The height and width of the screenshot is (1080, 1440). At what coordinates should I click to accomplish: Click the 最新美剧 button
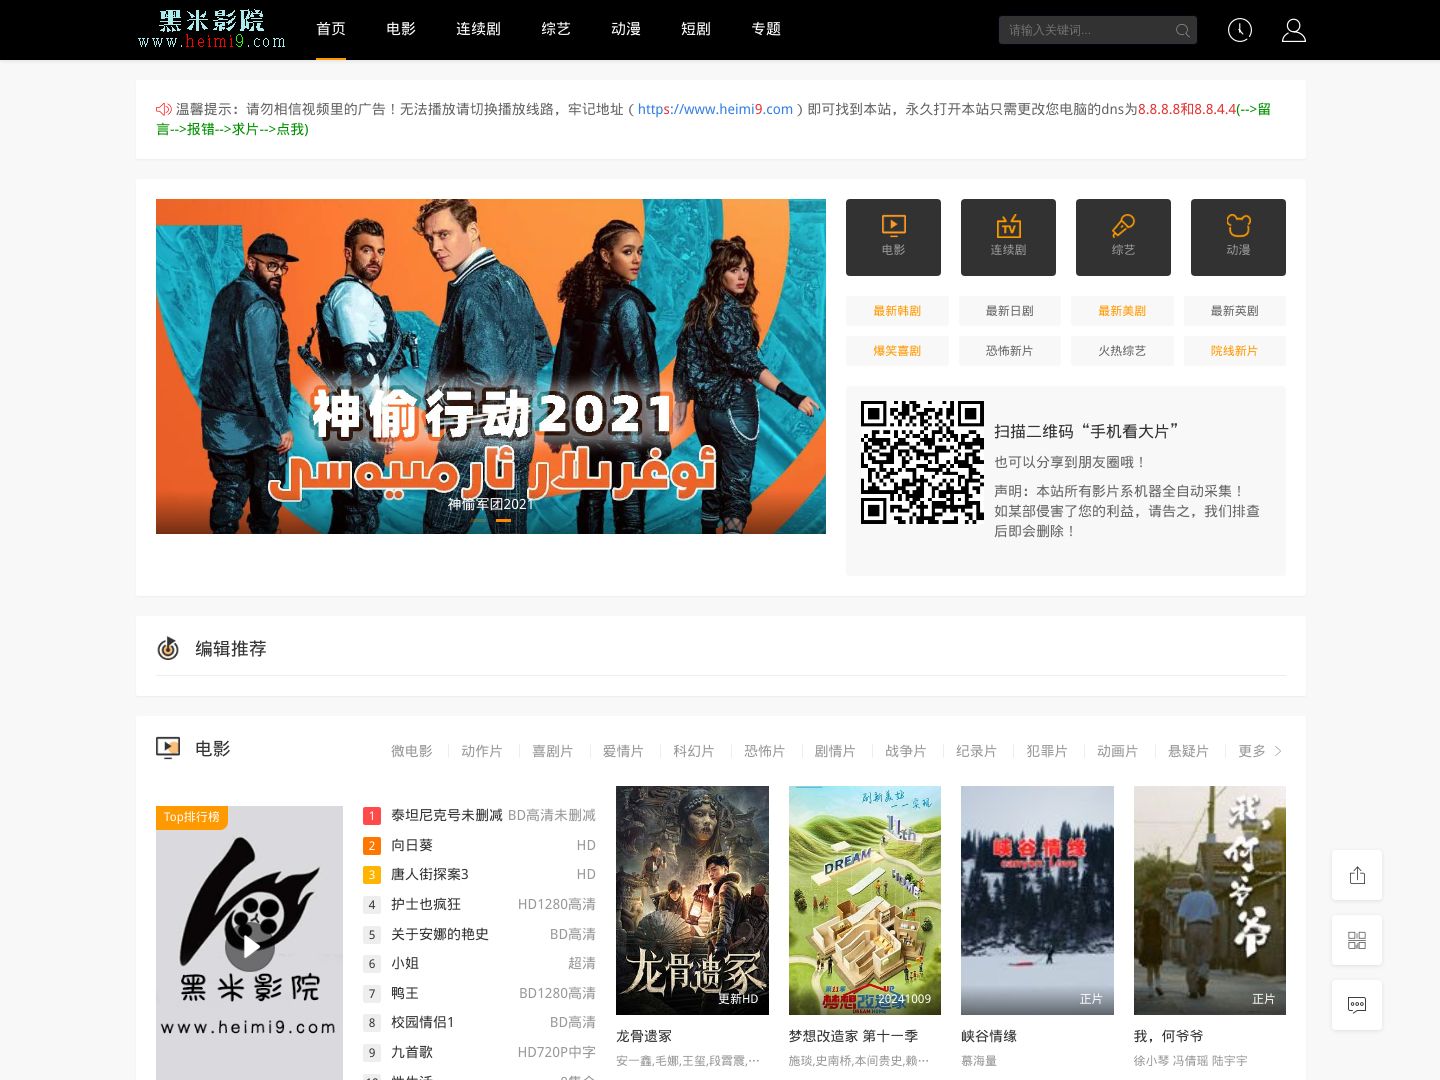tap(1122, 311)
